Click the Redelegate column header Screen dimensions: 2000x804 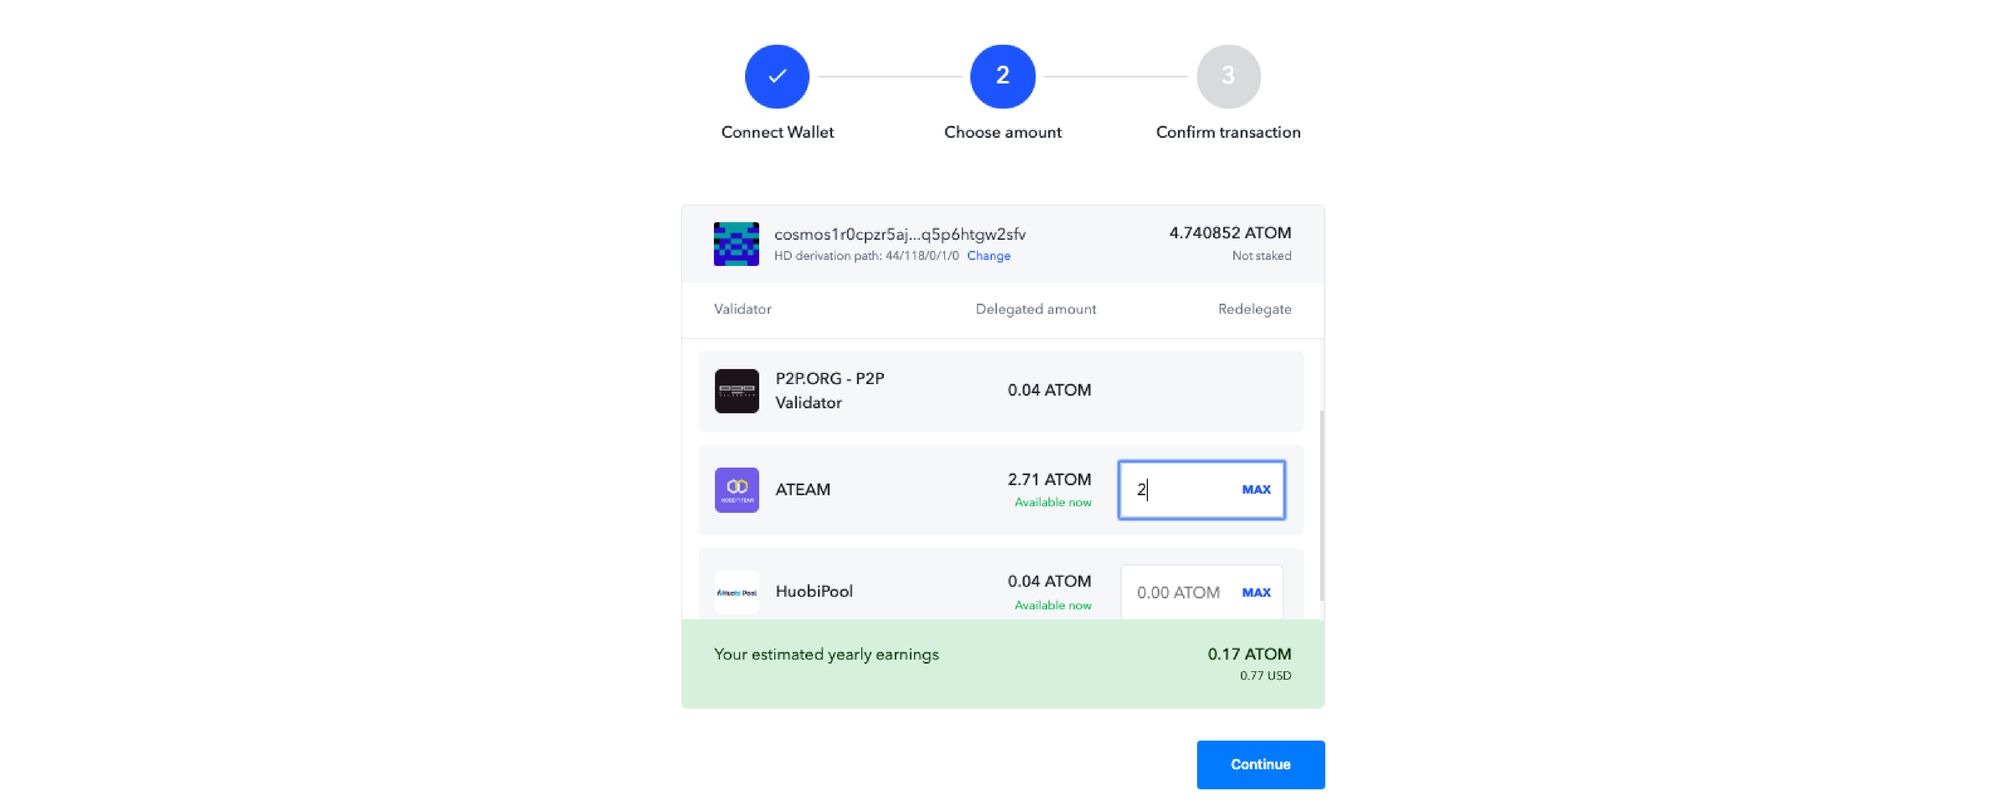[x=1254, y=309]
